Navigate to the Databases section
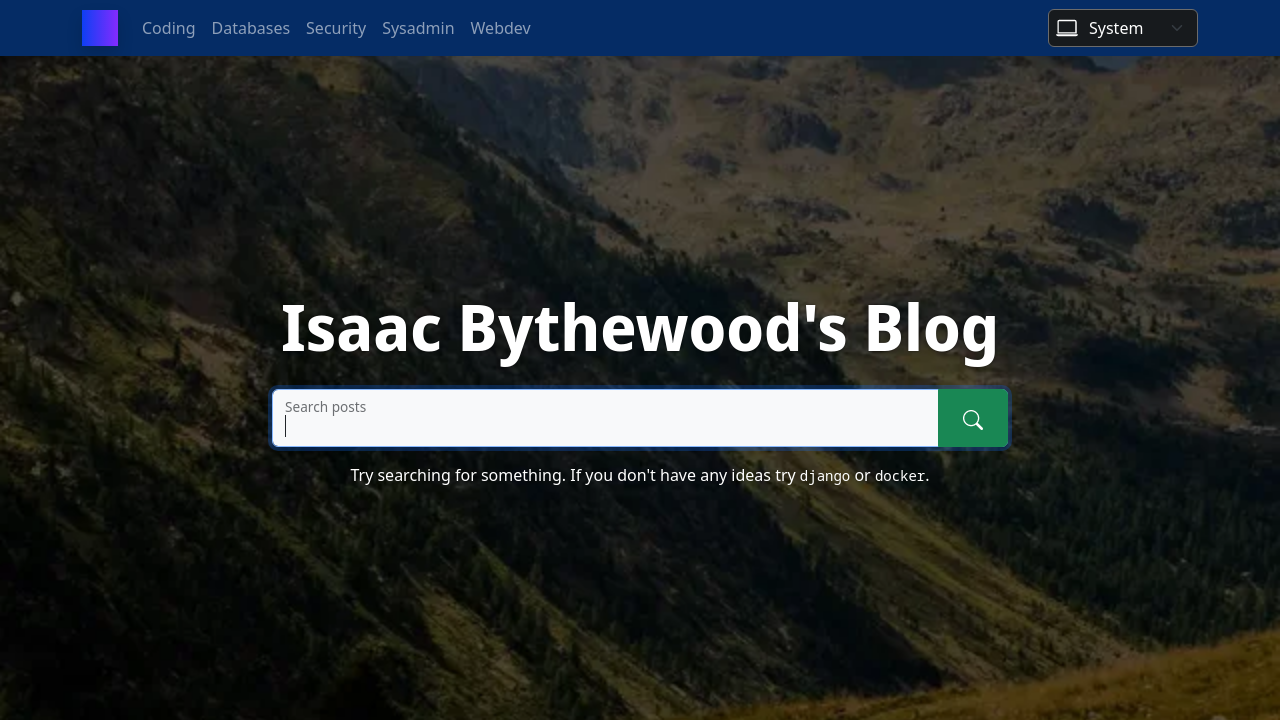The width and height of the screenshot is (1280, 720). 250,28
